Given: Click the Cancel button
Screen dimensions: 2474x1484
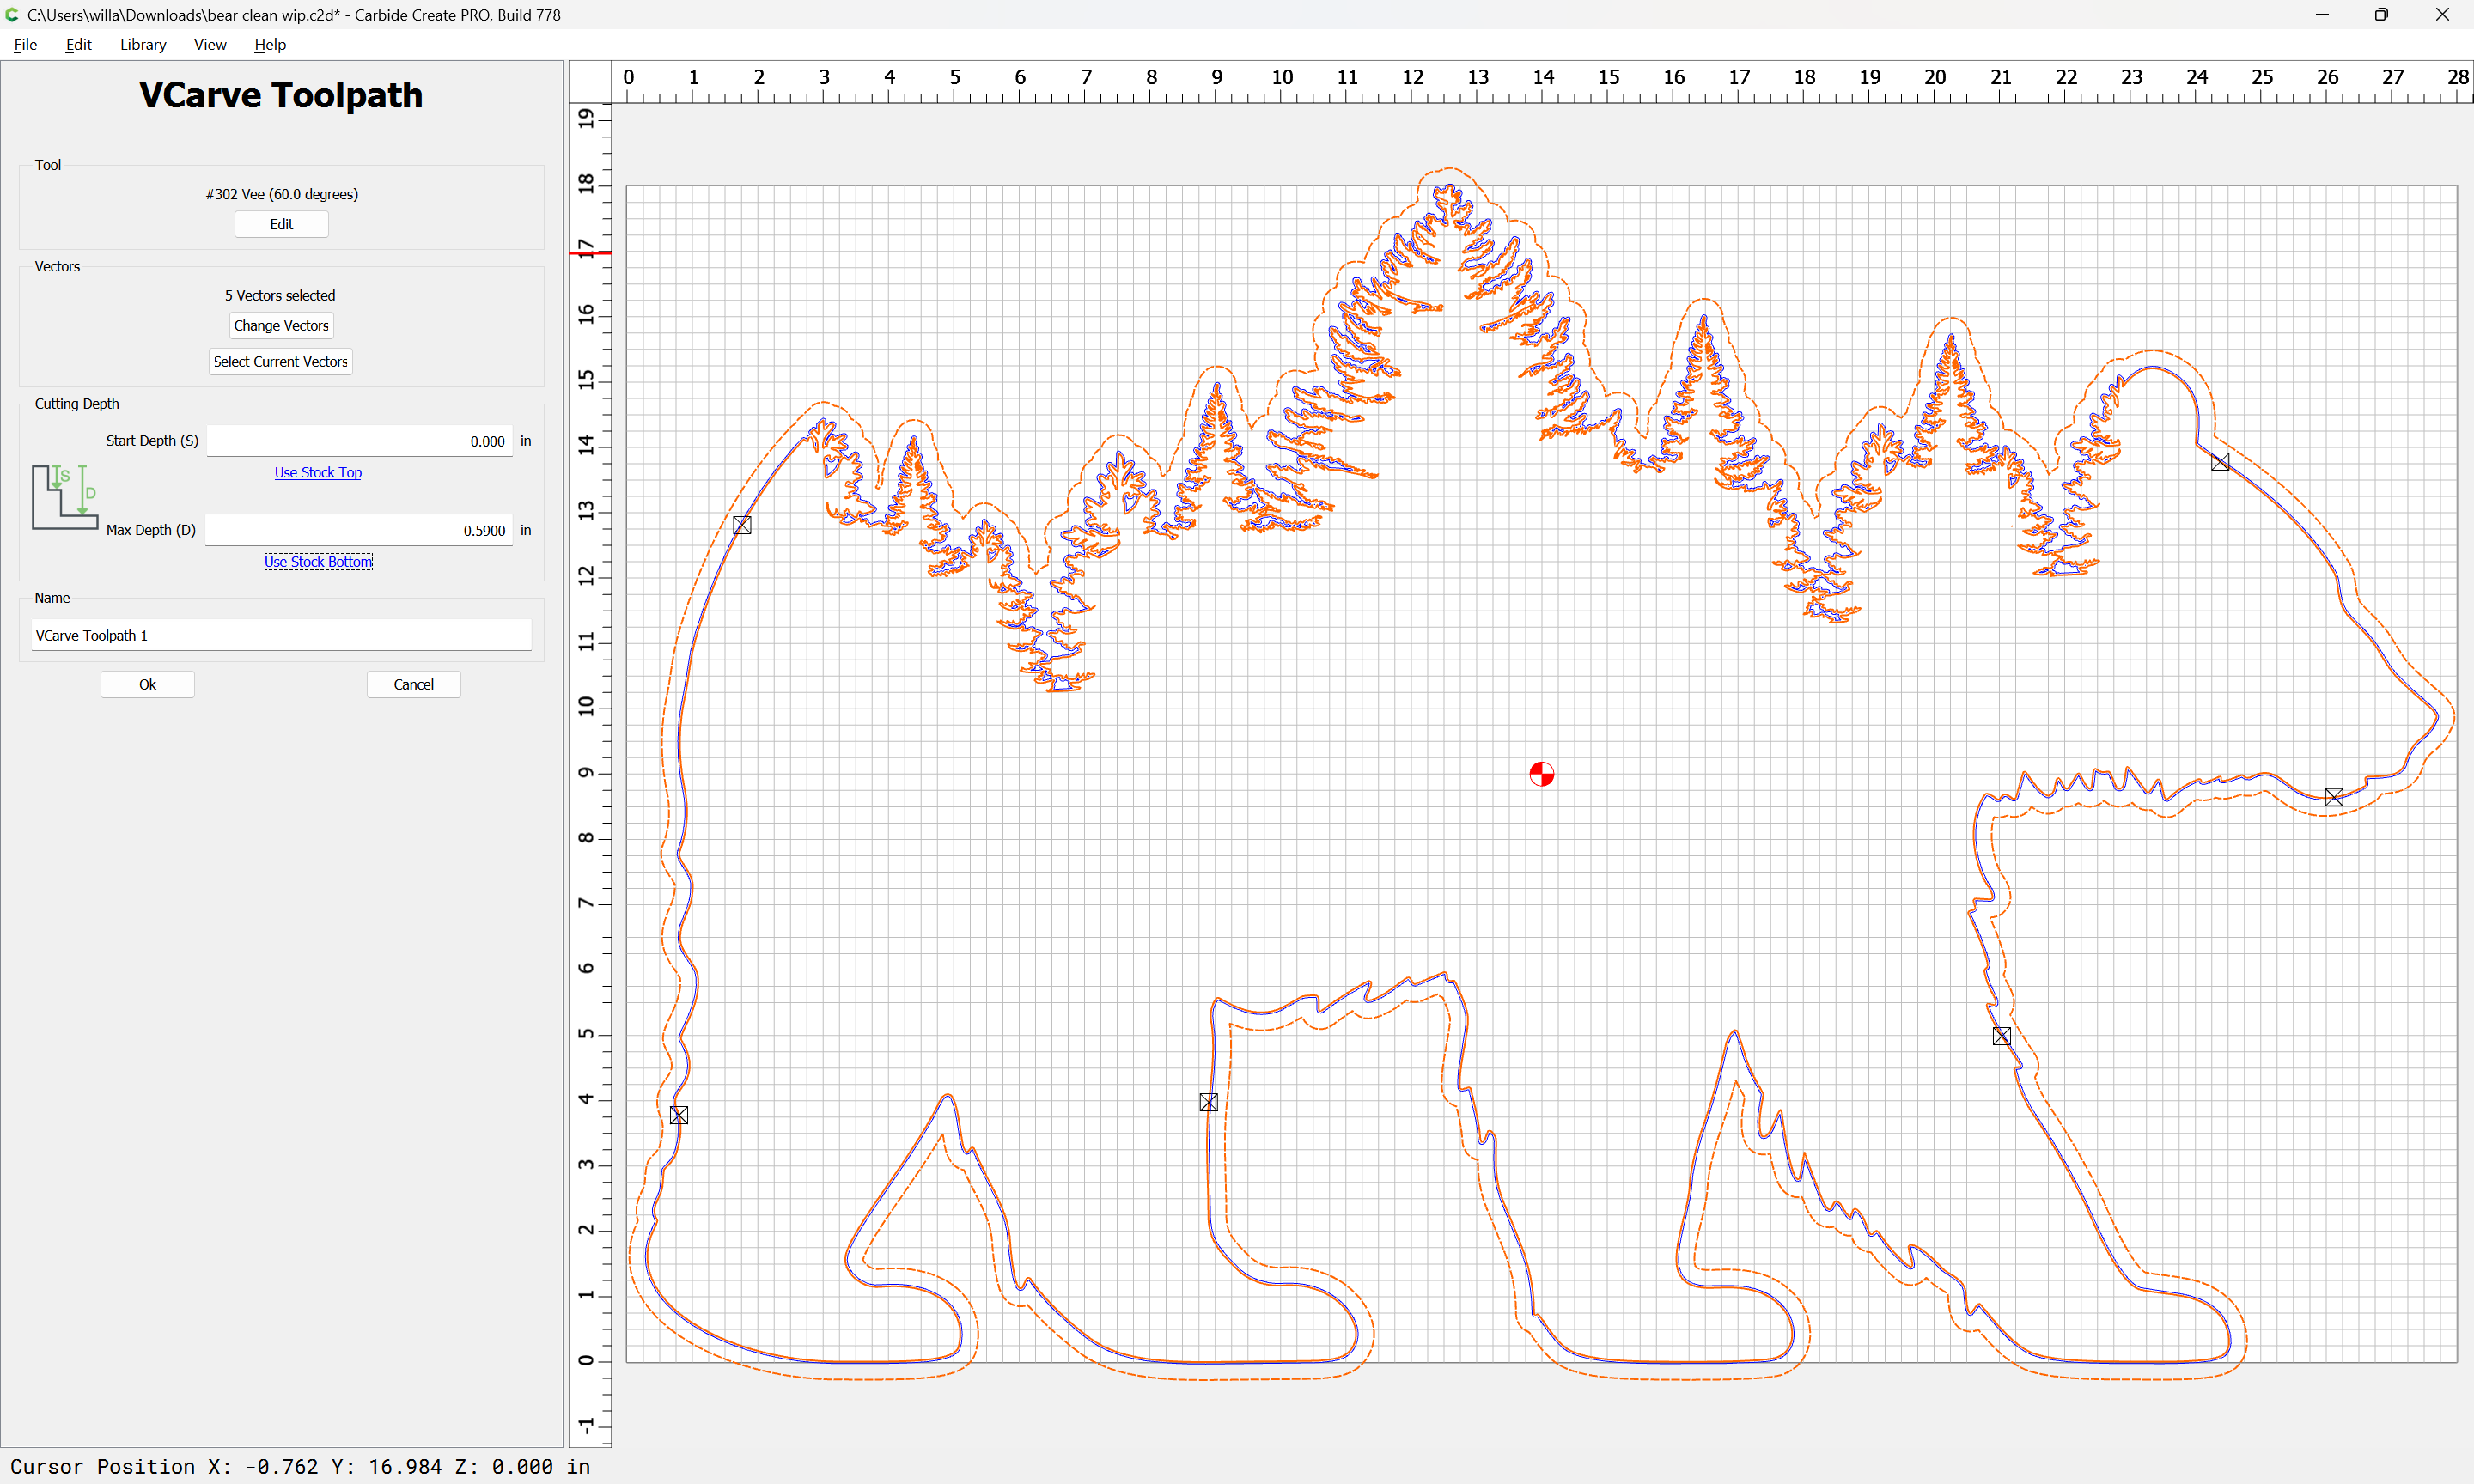Looking at the screenshot, I should [413, 684].
